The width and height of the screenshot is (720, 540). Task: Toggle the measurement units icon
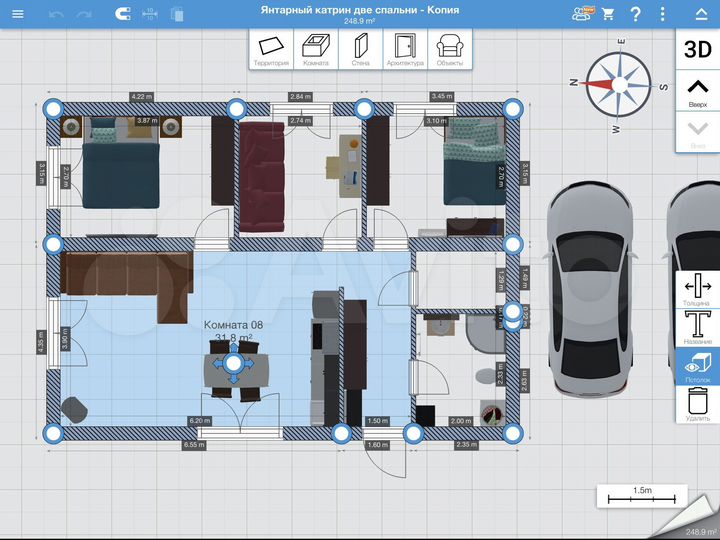[150, 15]
